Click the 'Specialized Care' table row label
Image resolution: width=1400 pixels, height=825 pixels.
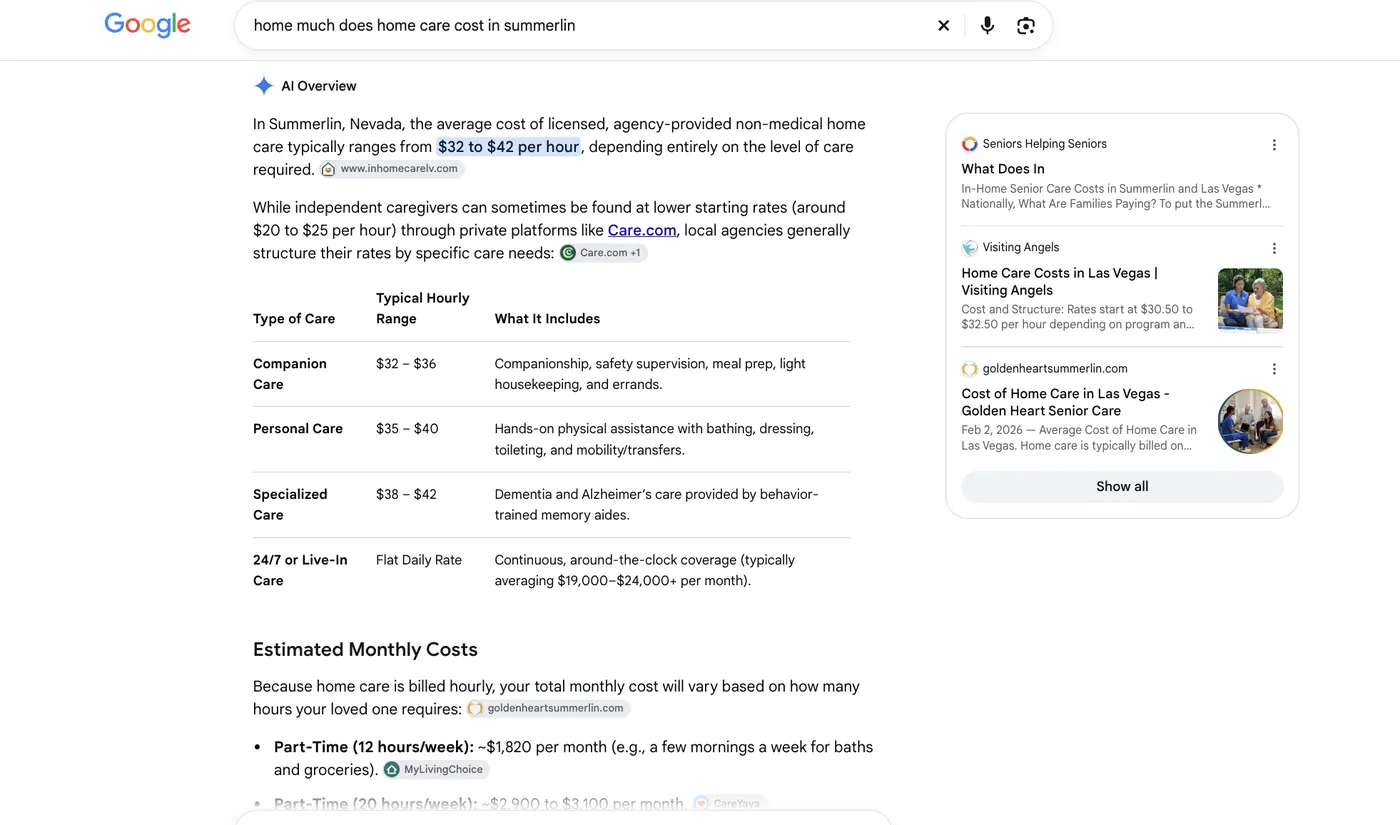coord(290,504)
